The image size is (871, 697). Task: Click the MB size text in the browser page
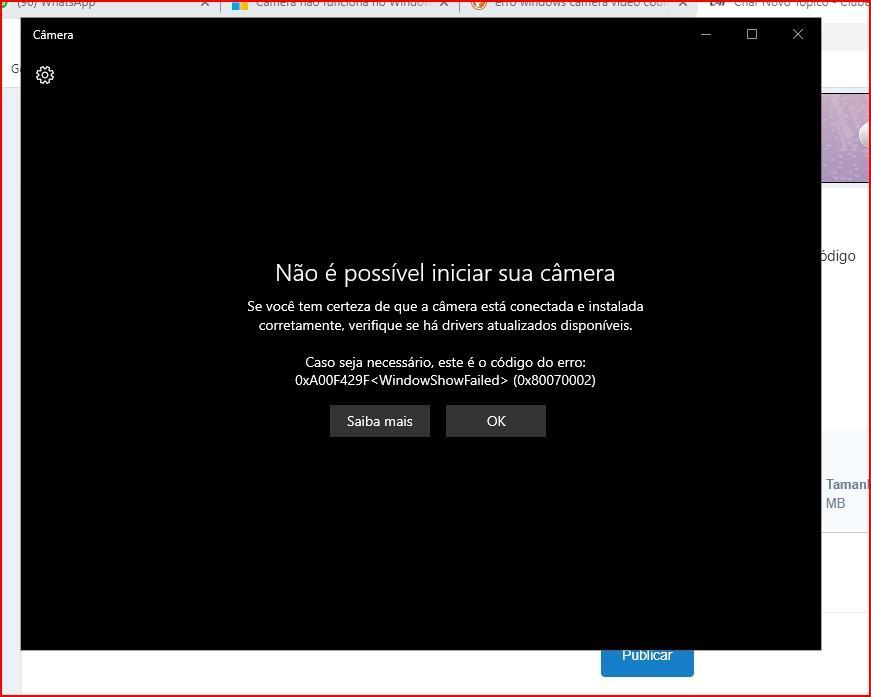click(x=835, y=504)
